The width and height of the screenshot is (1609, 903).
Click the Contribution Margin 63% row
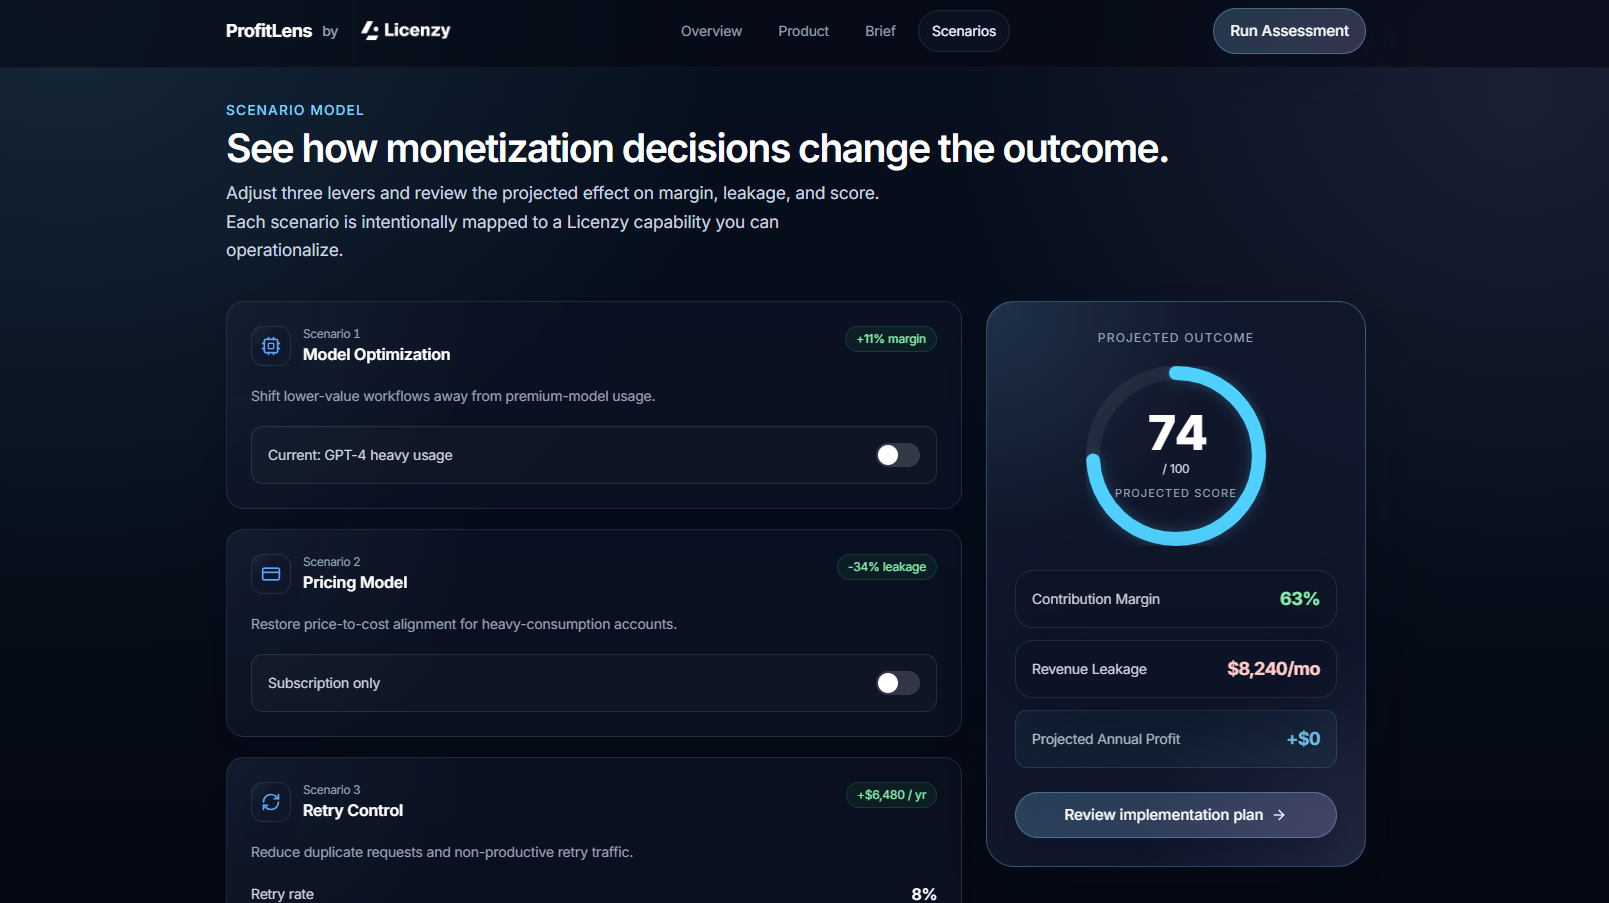click(1175, 599)
